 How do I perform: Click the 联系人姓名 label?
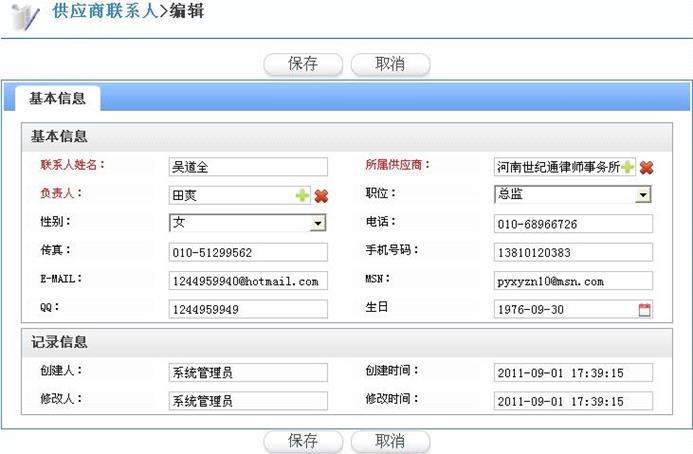(x=72, y=165)
